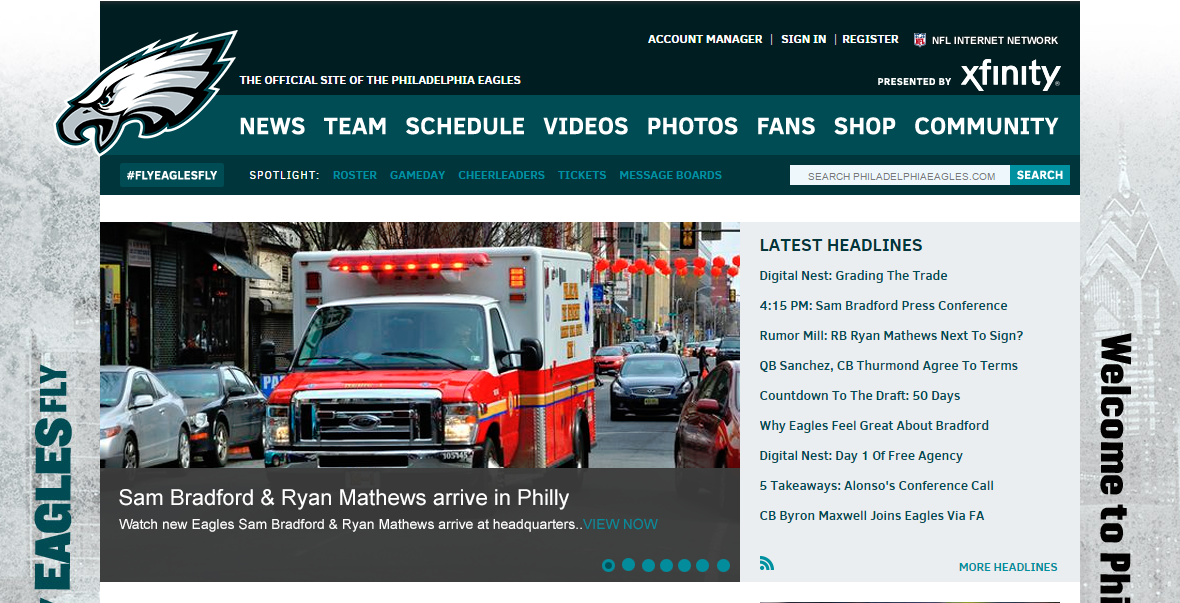This screenshot has width=1180, height=603.
Task: Click the SEARCH button
Action: [x=1040, y=175]
